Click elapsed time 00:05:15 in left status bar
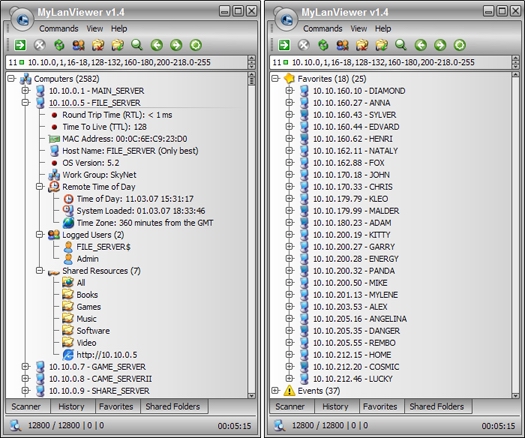 coord(234,426)
